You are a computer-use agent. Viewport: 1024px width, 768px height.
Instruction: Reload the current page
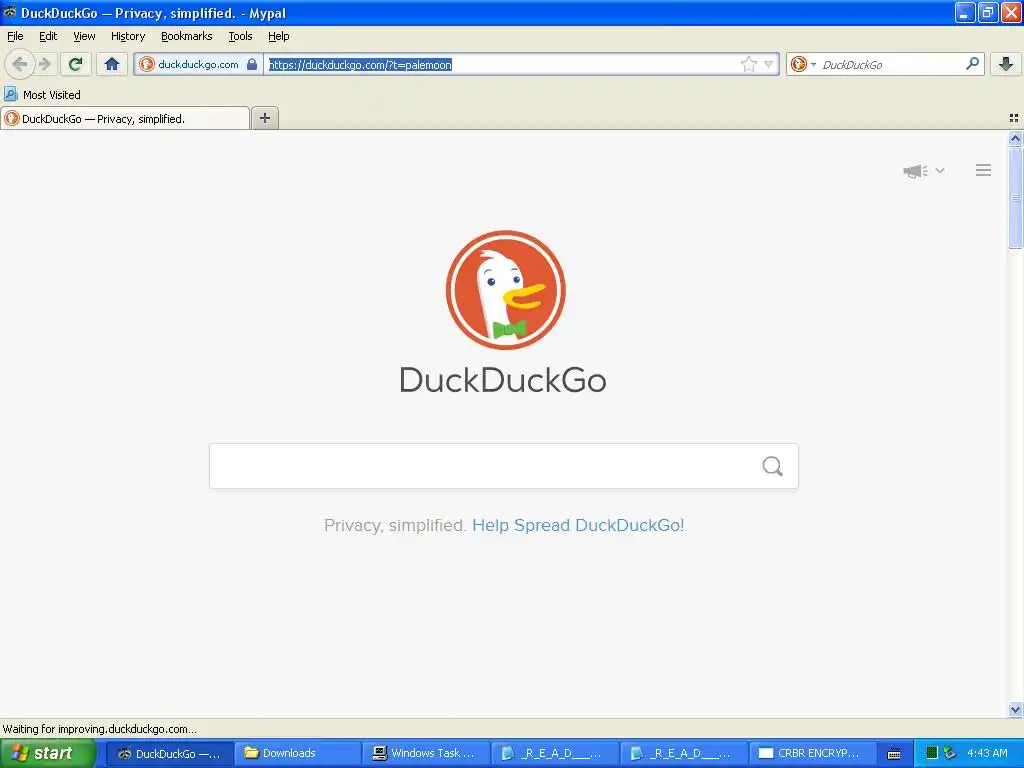76,64
